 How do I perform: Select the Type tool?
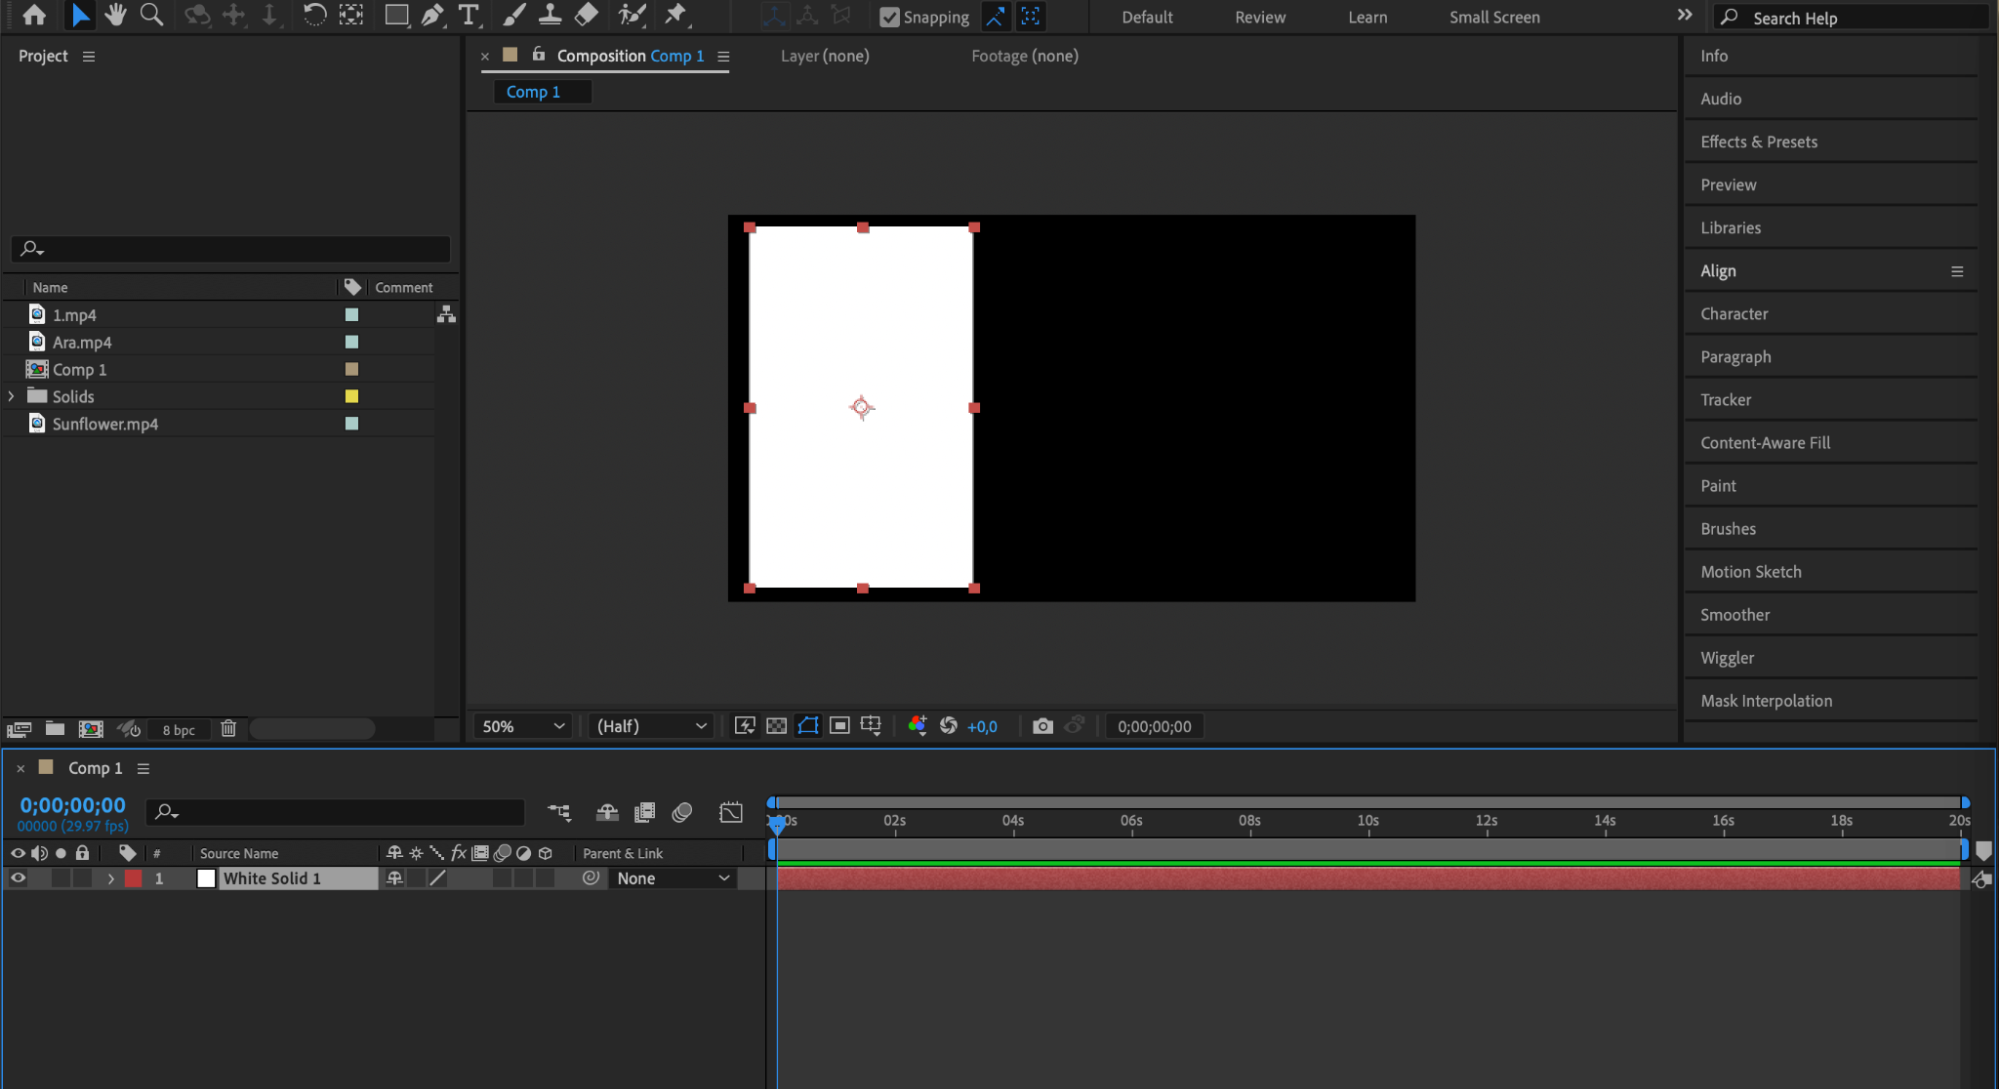(x=468, y=15)
